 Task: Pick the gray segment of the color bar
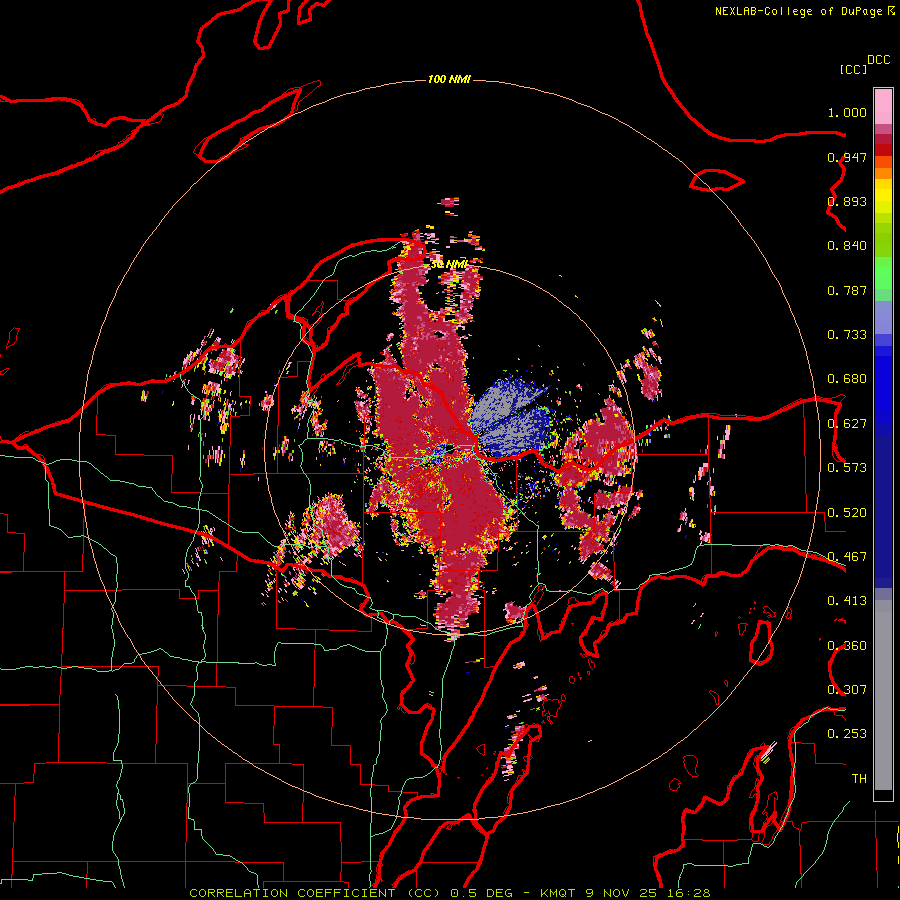pos(883,695)
